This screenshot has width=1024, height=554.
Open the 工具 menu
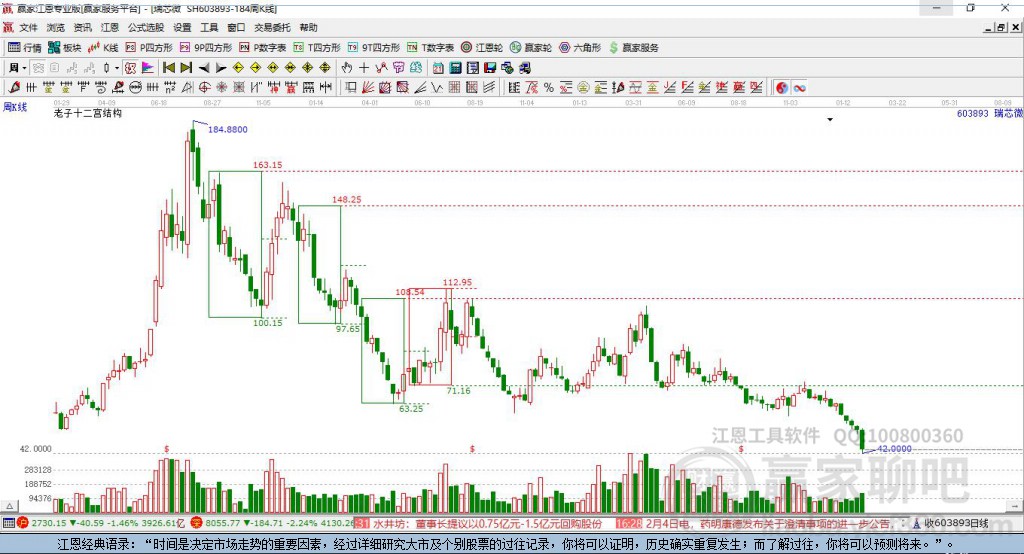point(209,27)
